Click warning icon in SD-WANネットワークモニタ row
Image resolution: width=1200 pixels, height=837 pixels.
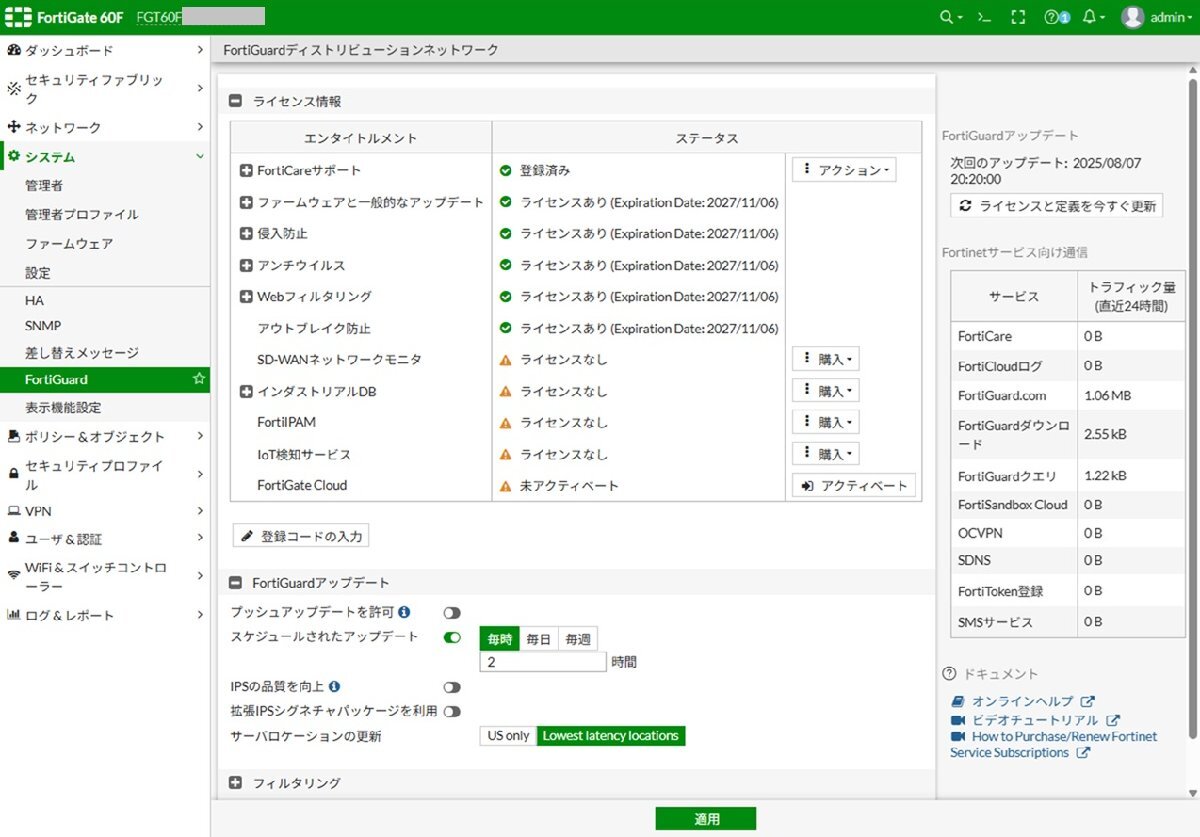506,360
